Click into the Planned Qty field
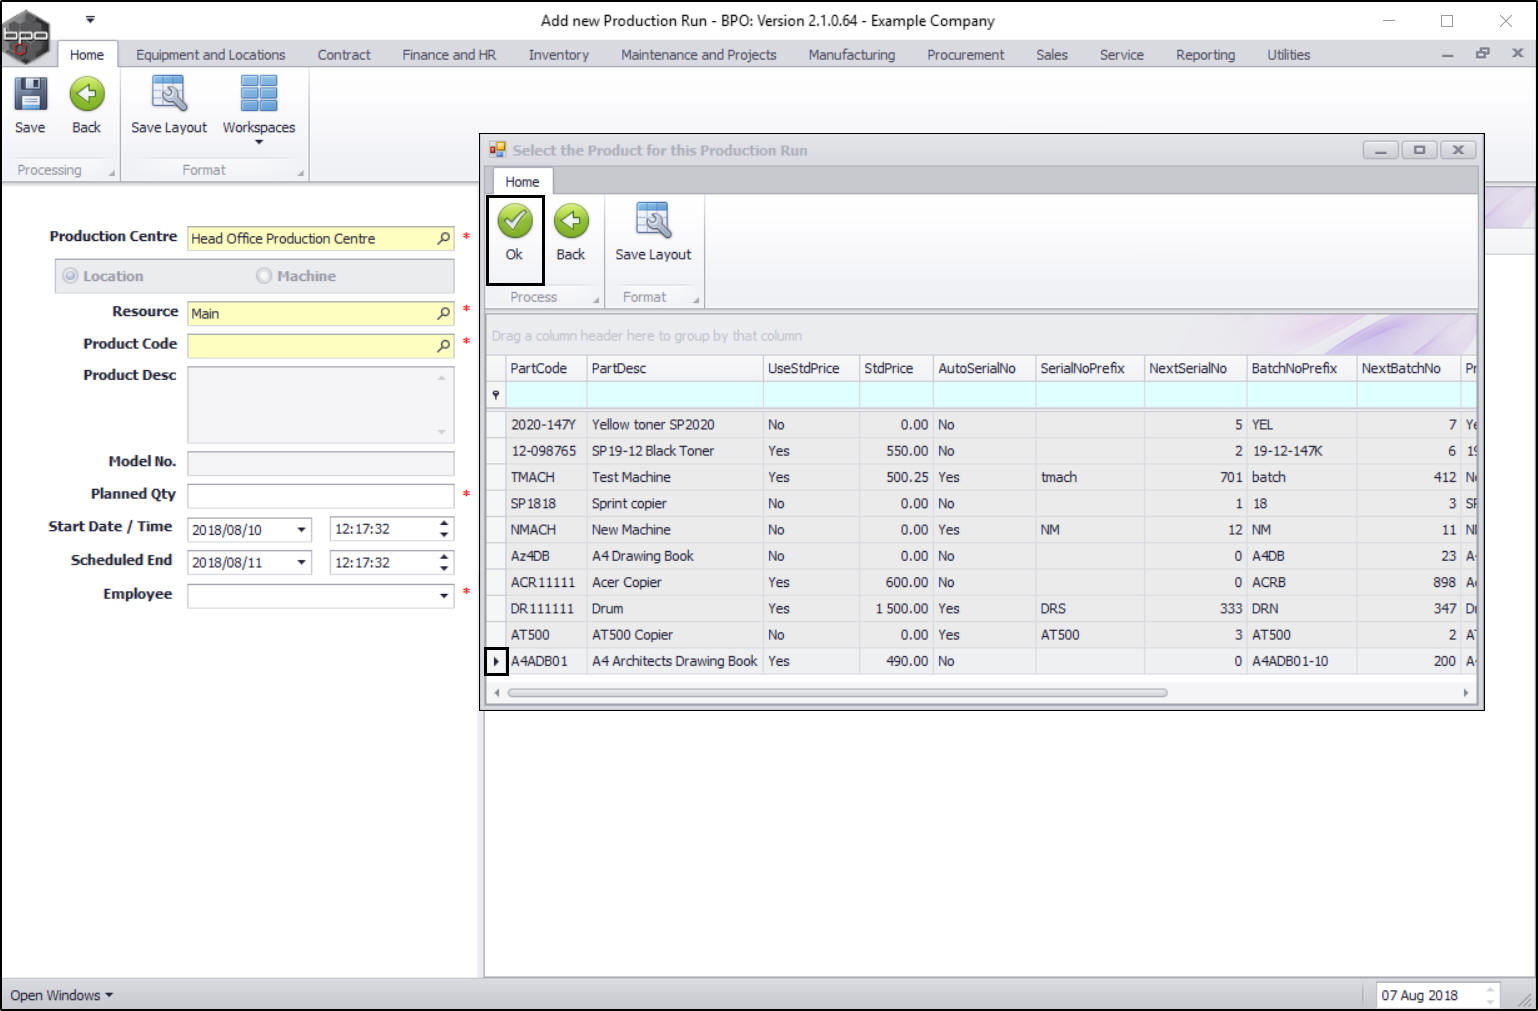1538x1011 pixels. [x=320, y=496]
